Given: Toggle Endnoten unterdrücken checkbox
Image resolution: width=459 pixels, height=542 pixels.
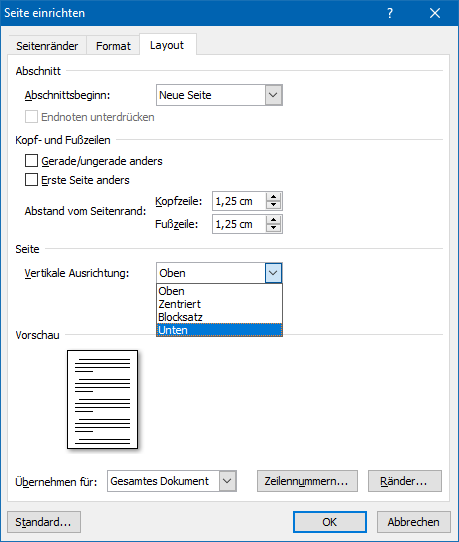Looking at the screenshot, I should pyautogui.click(x=31, y=117).
